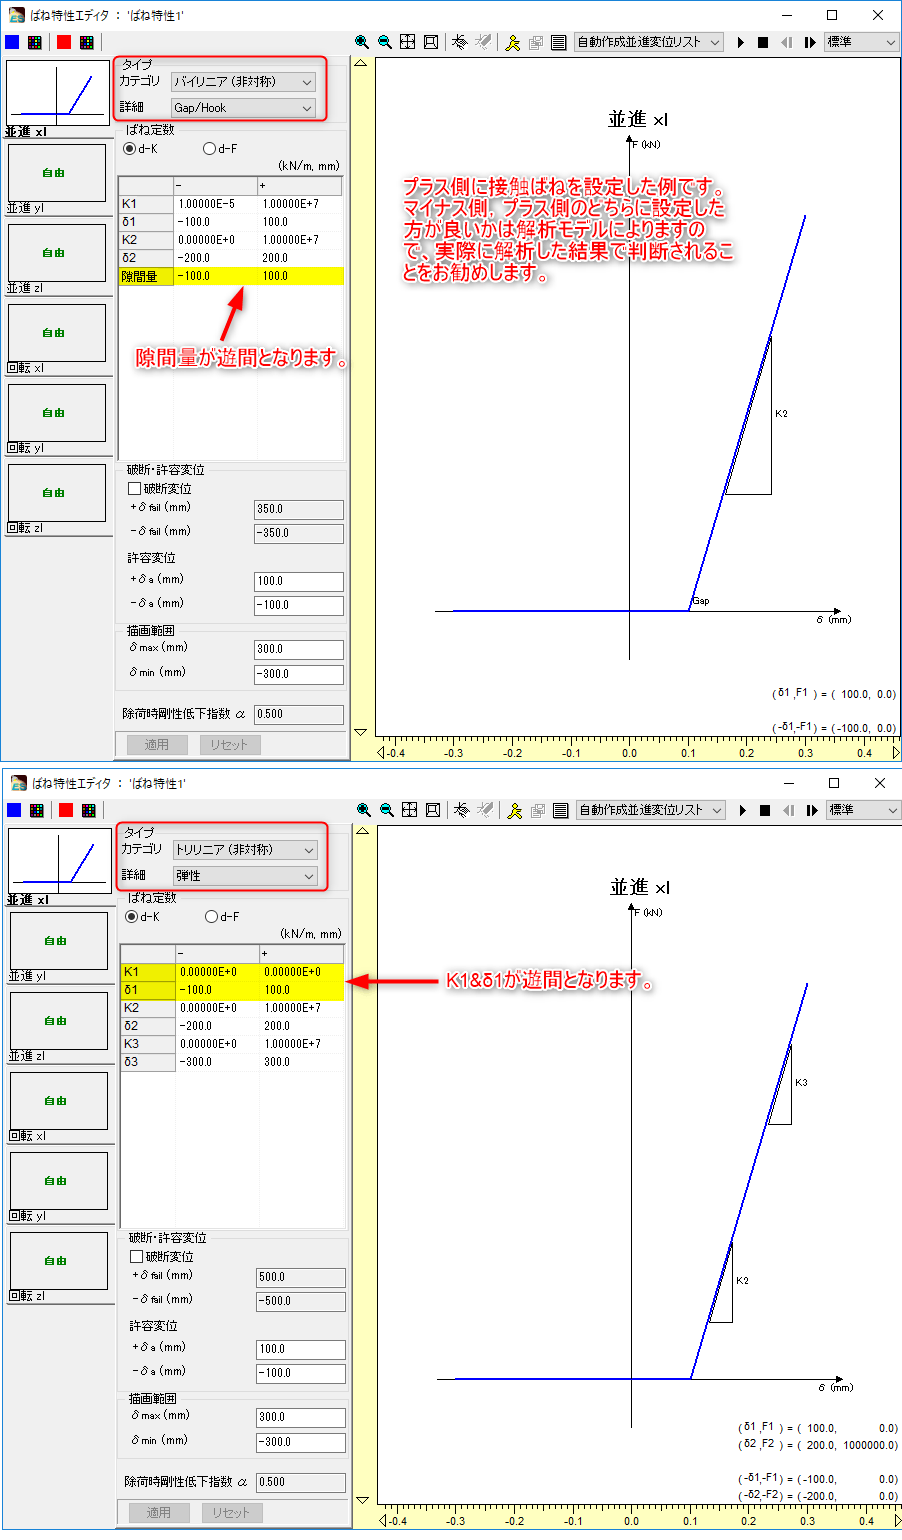This screenshot has height=1540, width=902.
Task: Click running figure icon in lower window toolbar
Action: 515,810
